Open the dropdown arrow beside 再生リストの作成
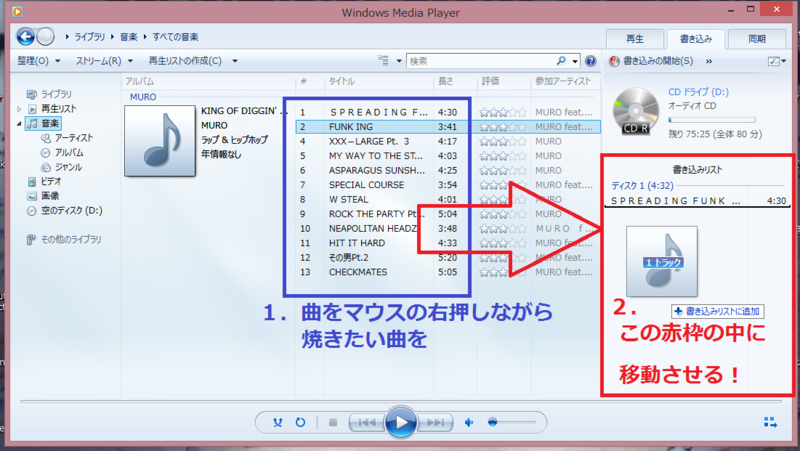Screen dimensions: 800x451 click(x=235, y=61)
